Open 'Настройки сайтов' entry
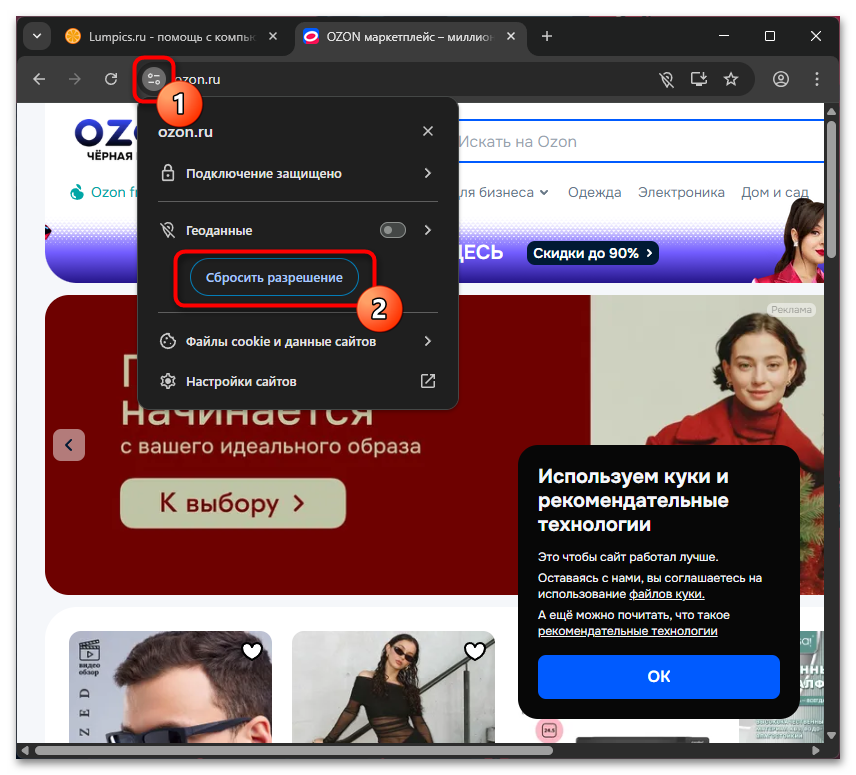Viewport: 856px width, 775px height. 298,381
